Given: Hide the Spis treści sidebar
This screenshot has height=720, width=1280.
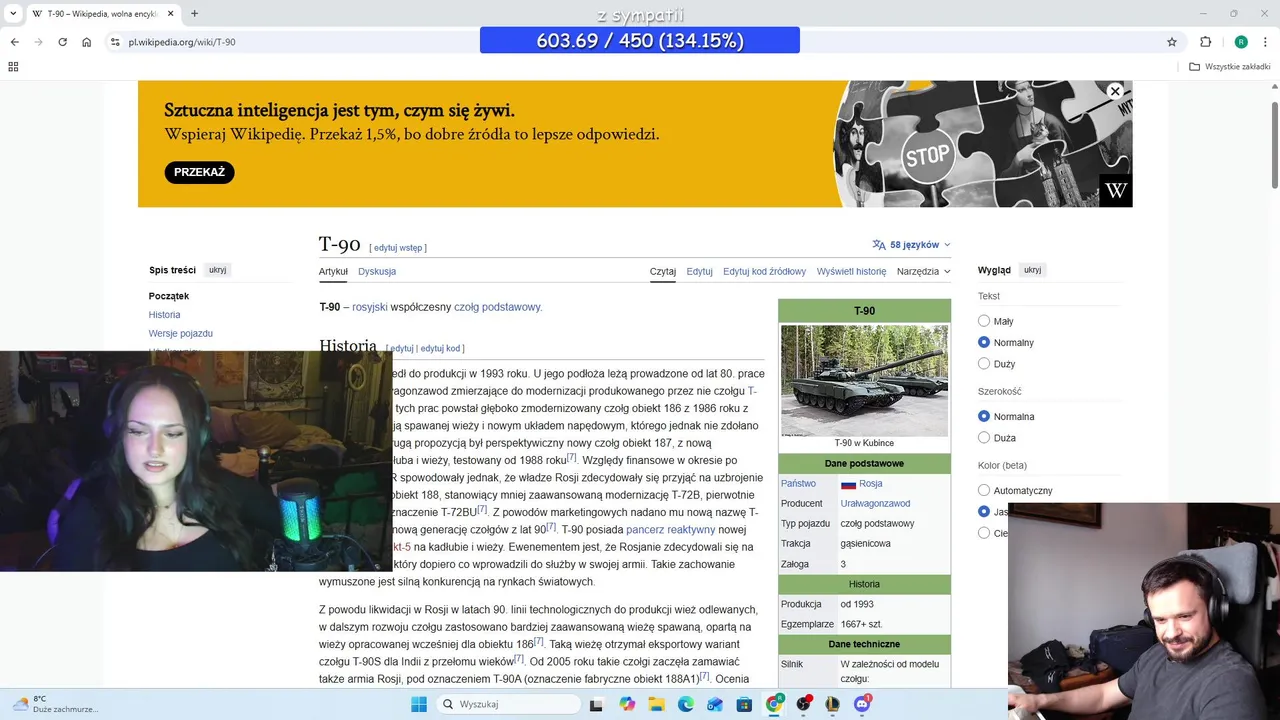Looking at the screenshot, I should pyautogui.click(x=217, y=270).
